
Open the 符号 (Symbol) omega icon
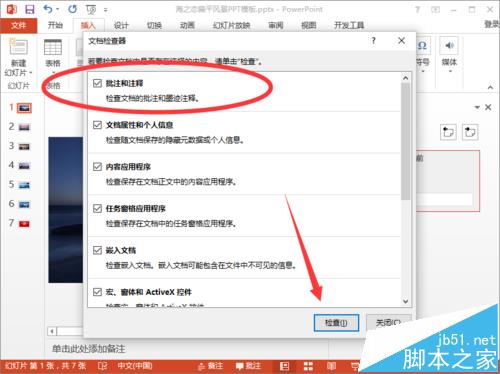(x=422, y=46)
